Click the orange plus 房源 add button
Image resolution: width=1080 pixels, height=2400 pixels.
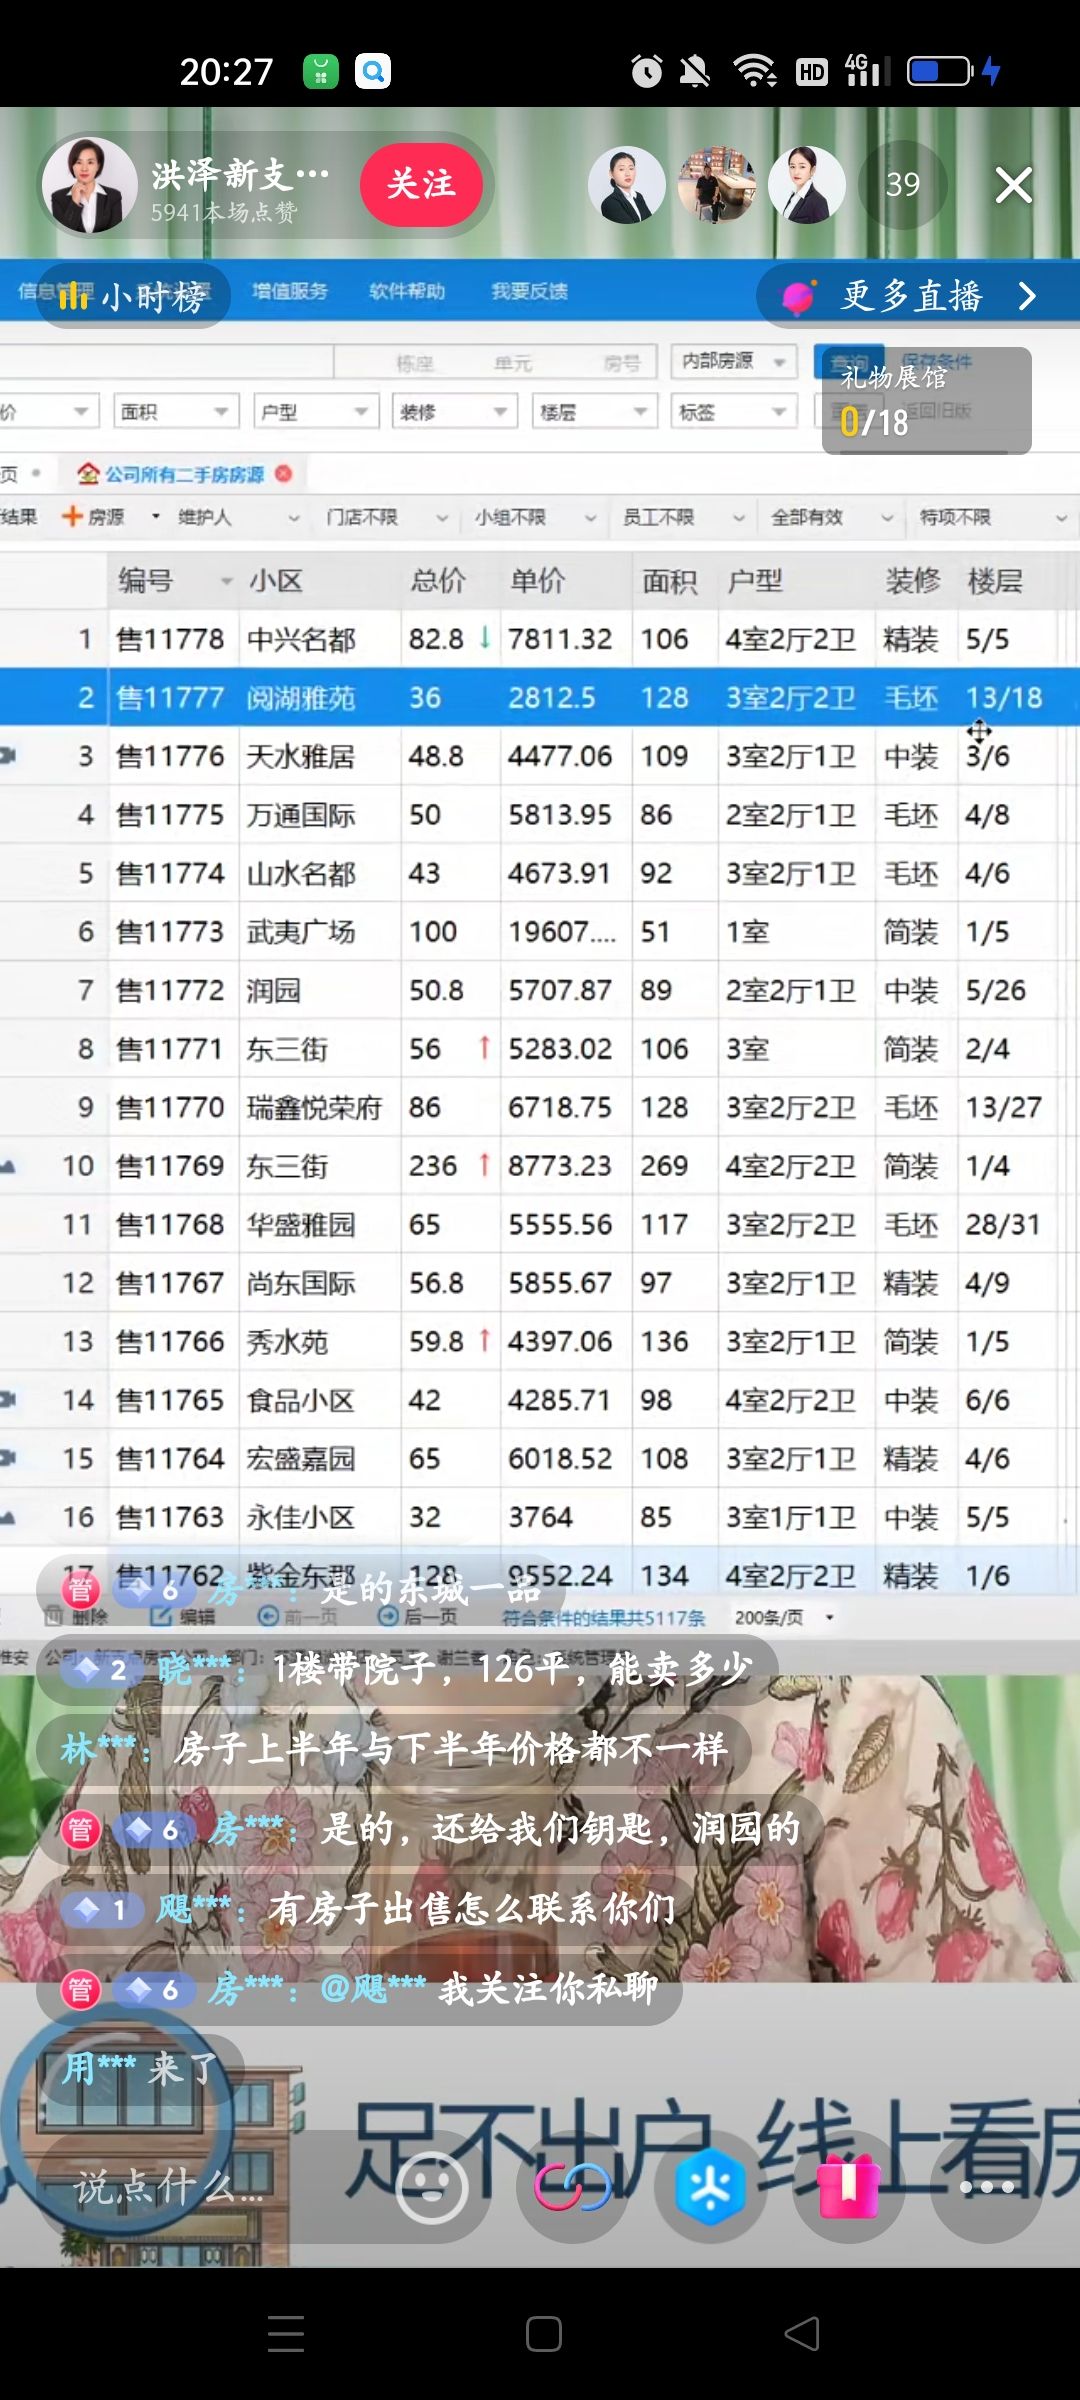pyautogui.click(x=93, y=517)
